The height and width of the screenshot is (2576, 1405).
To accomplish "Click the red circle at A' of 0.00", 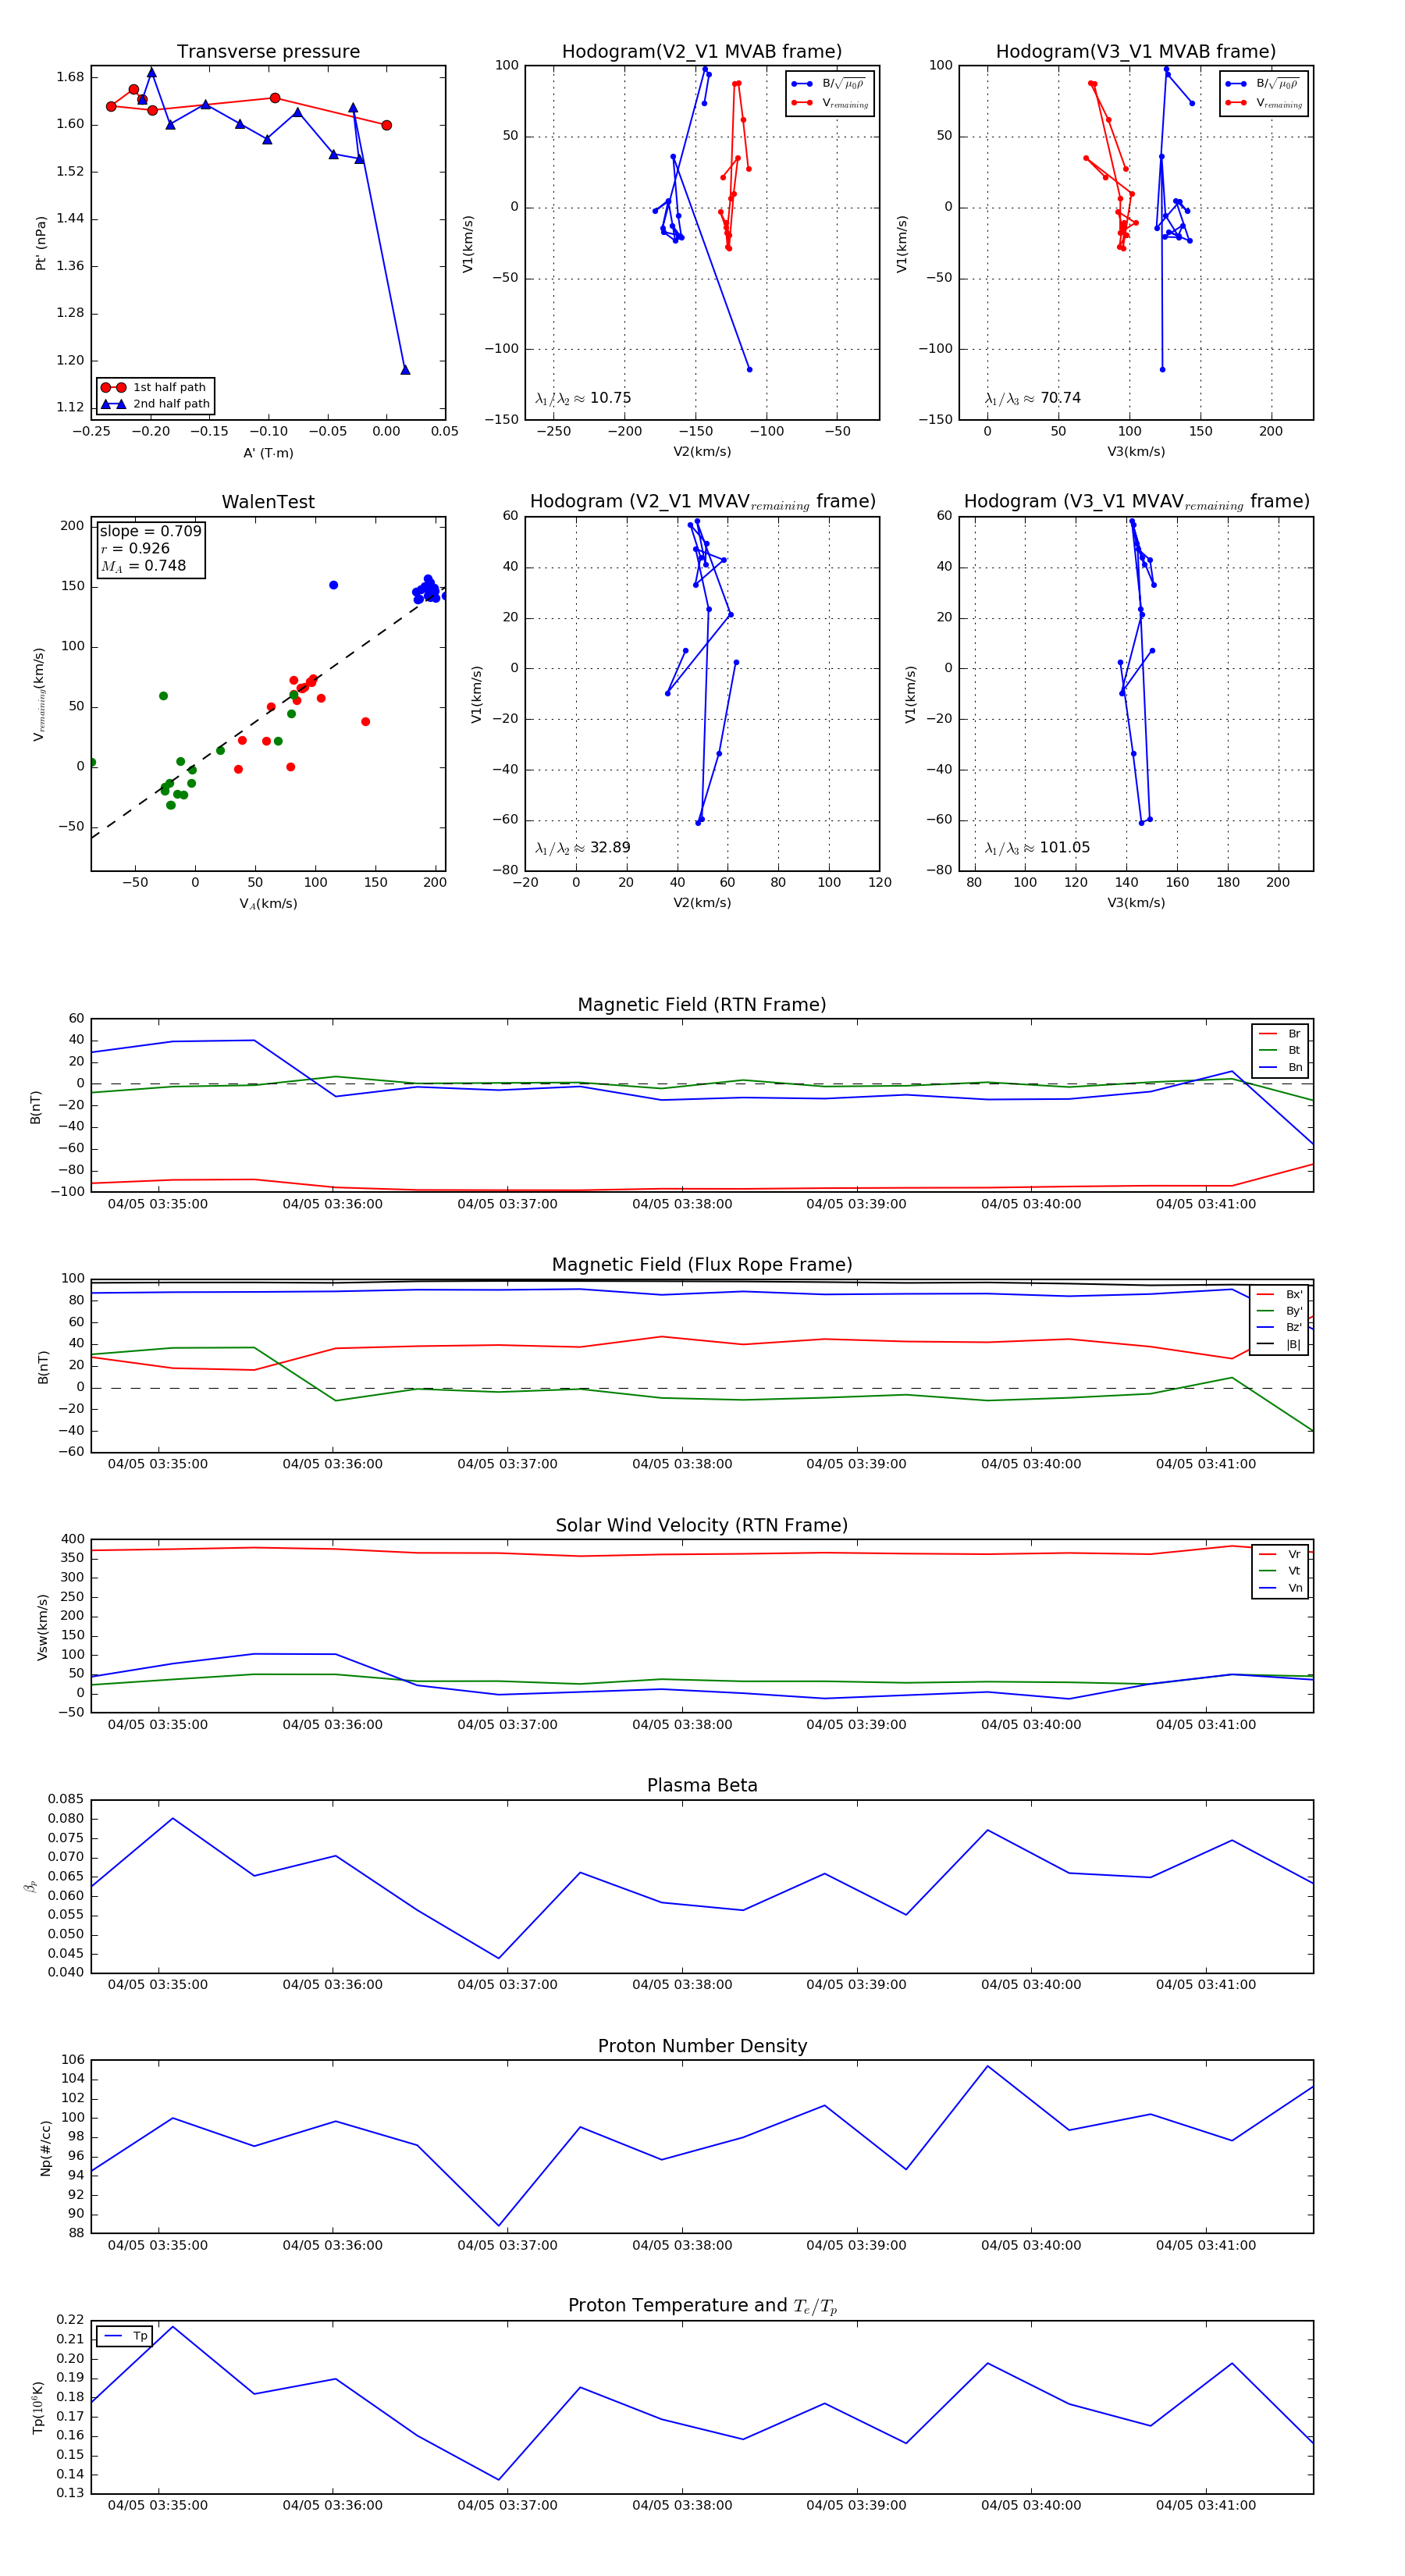I will 387,125.
